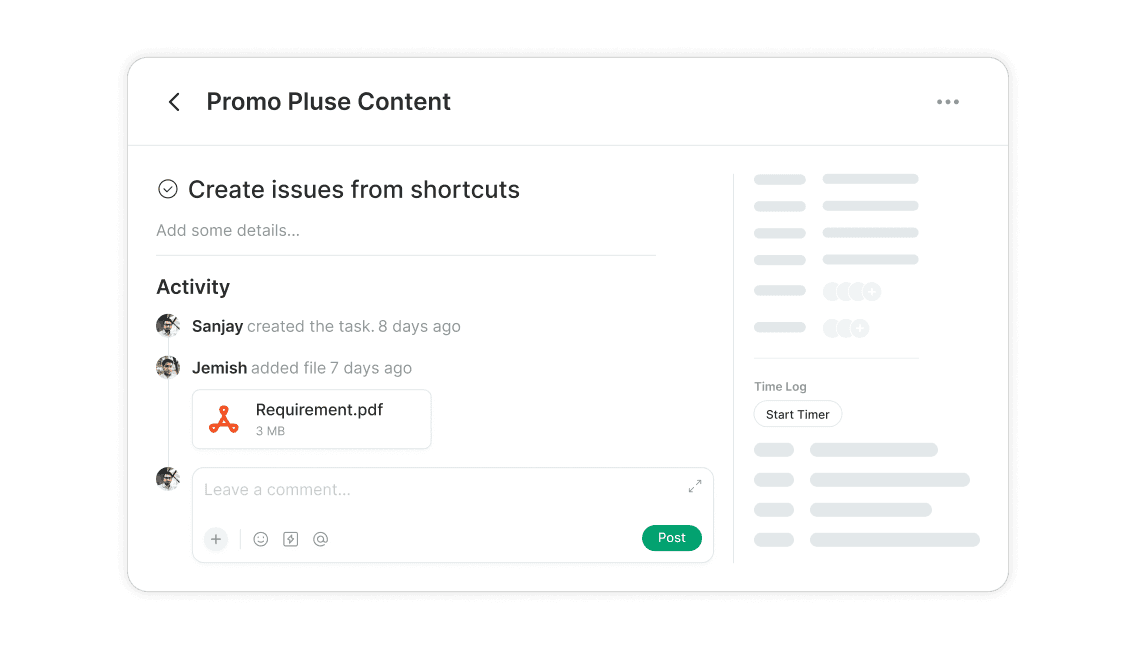Expand the comment box to fullscreen
Viewport: 1136px width, 648px height.
click(695, 486)
